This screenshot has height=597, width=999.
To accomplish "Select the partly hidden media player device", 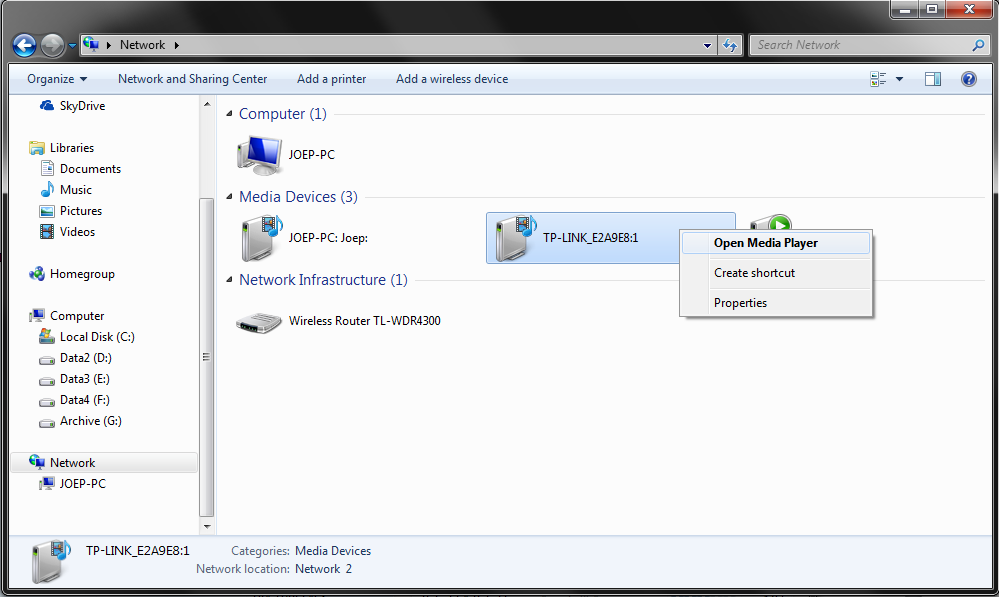I will pos(772,223).
